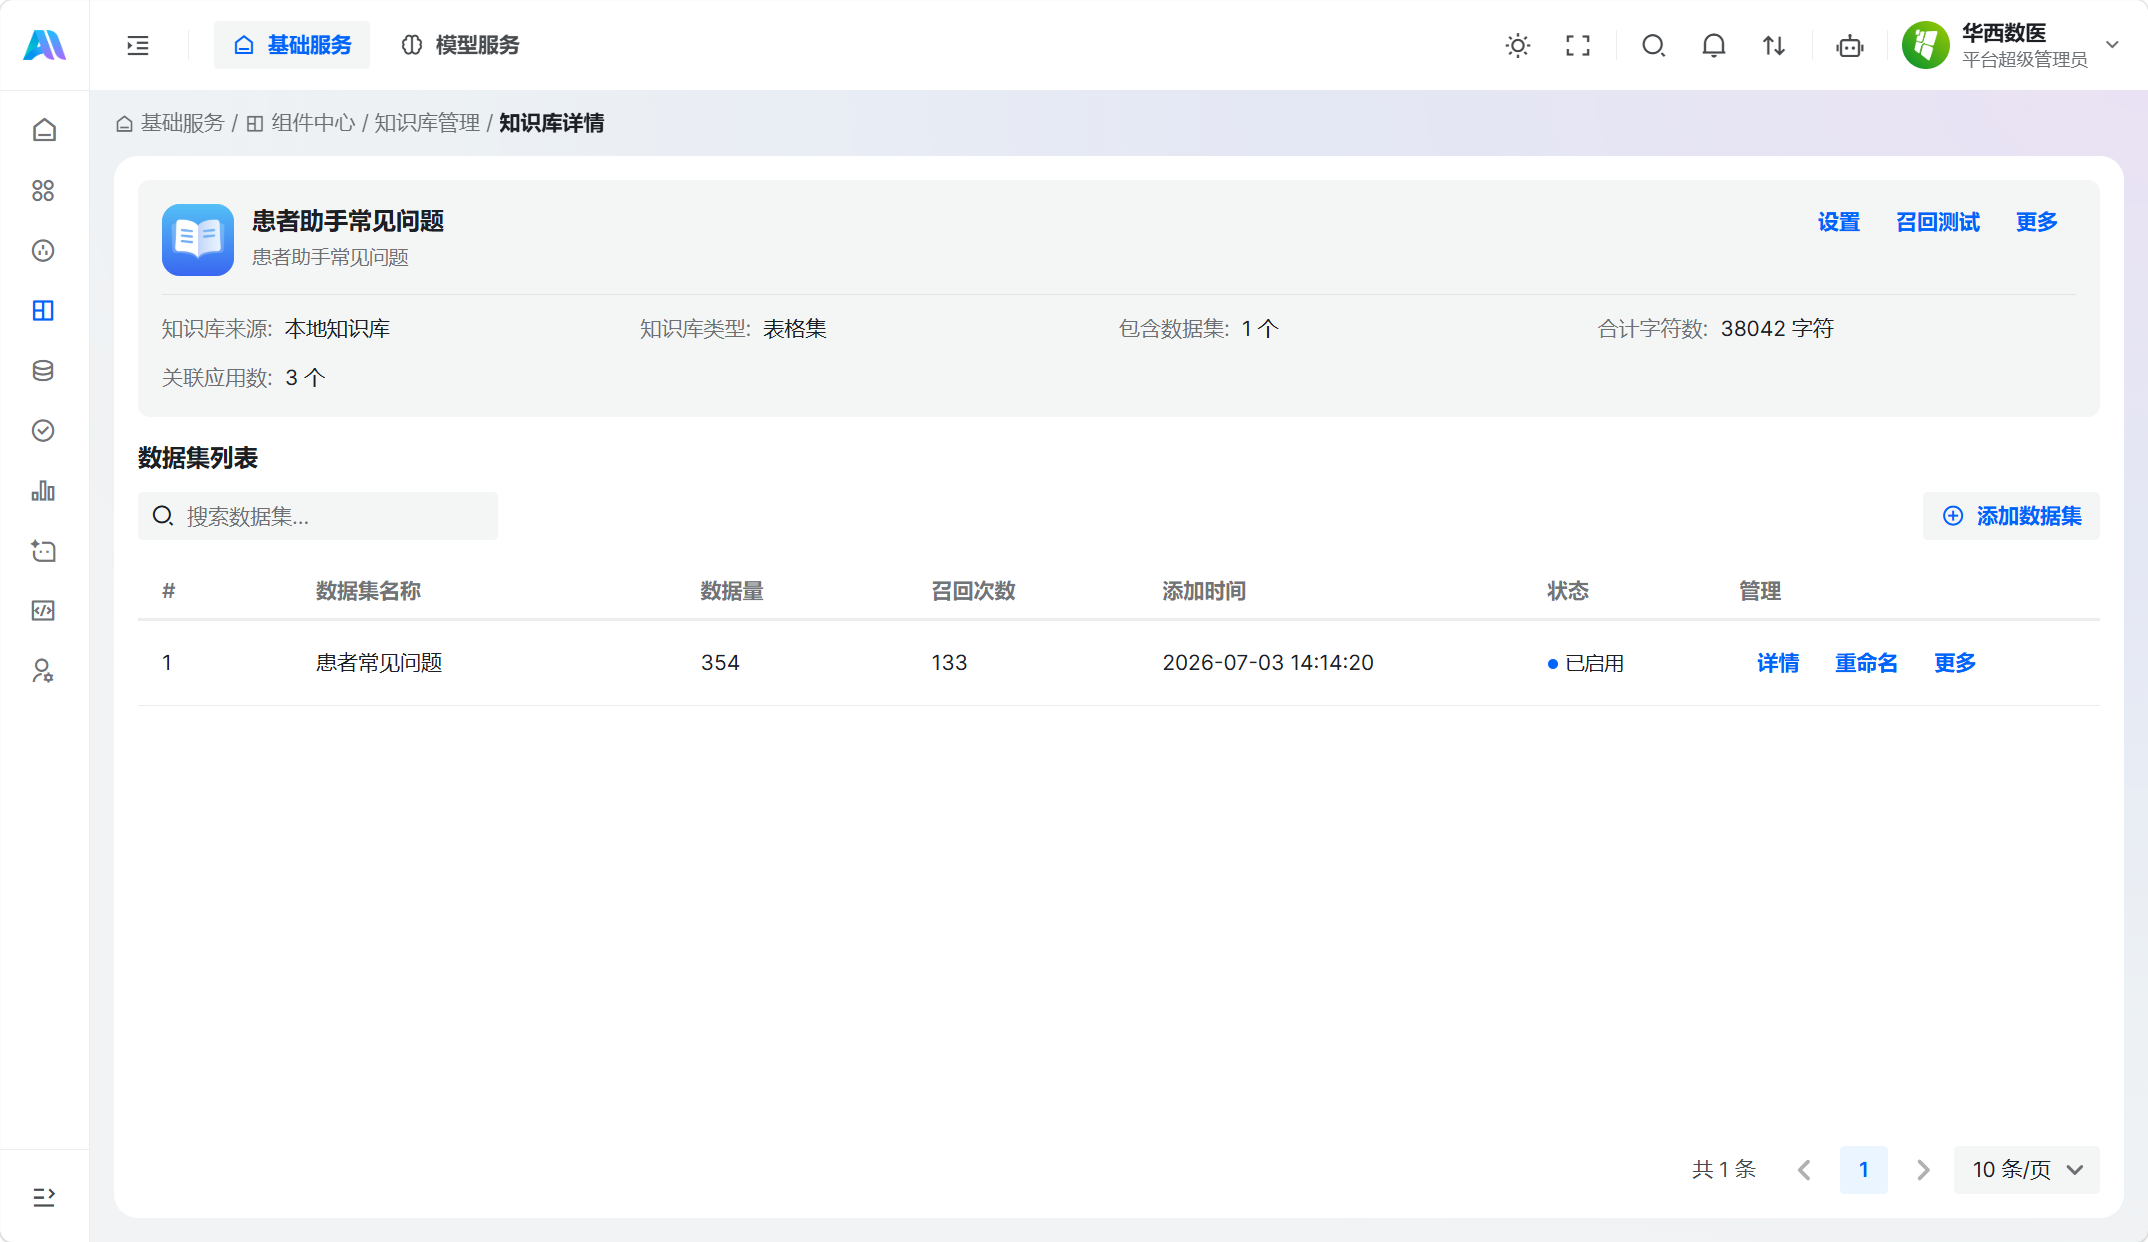Click 患者常见问题 dataset name

(379, 663)
